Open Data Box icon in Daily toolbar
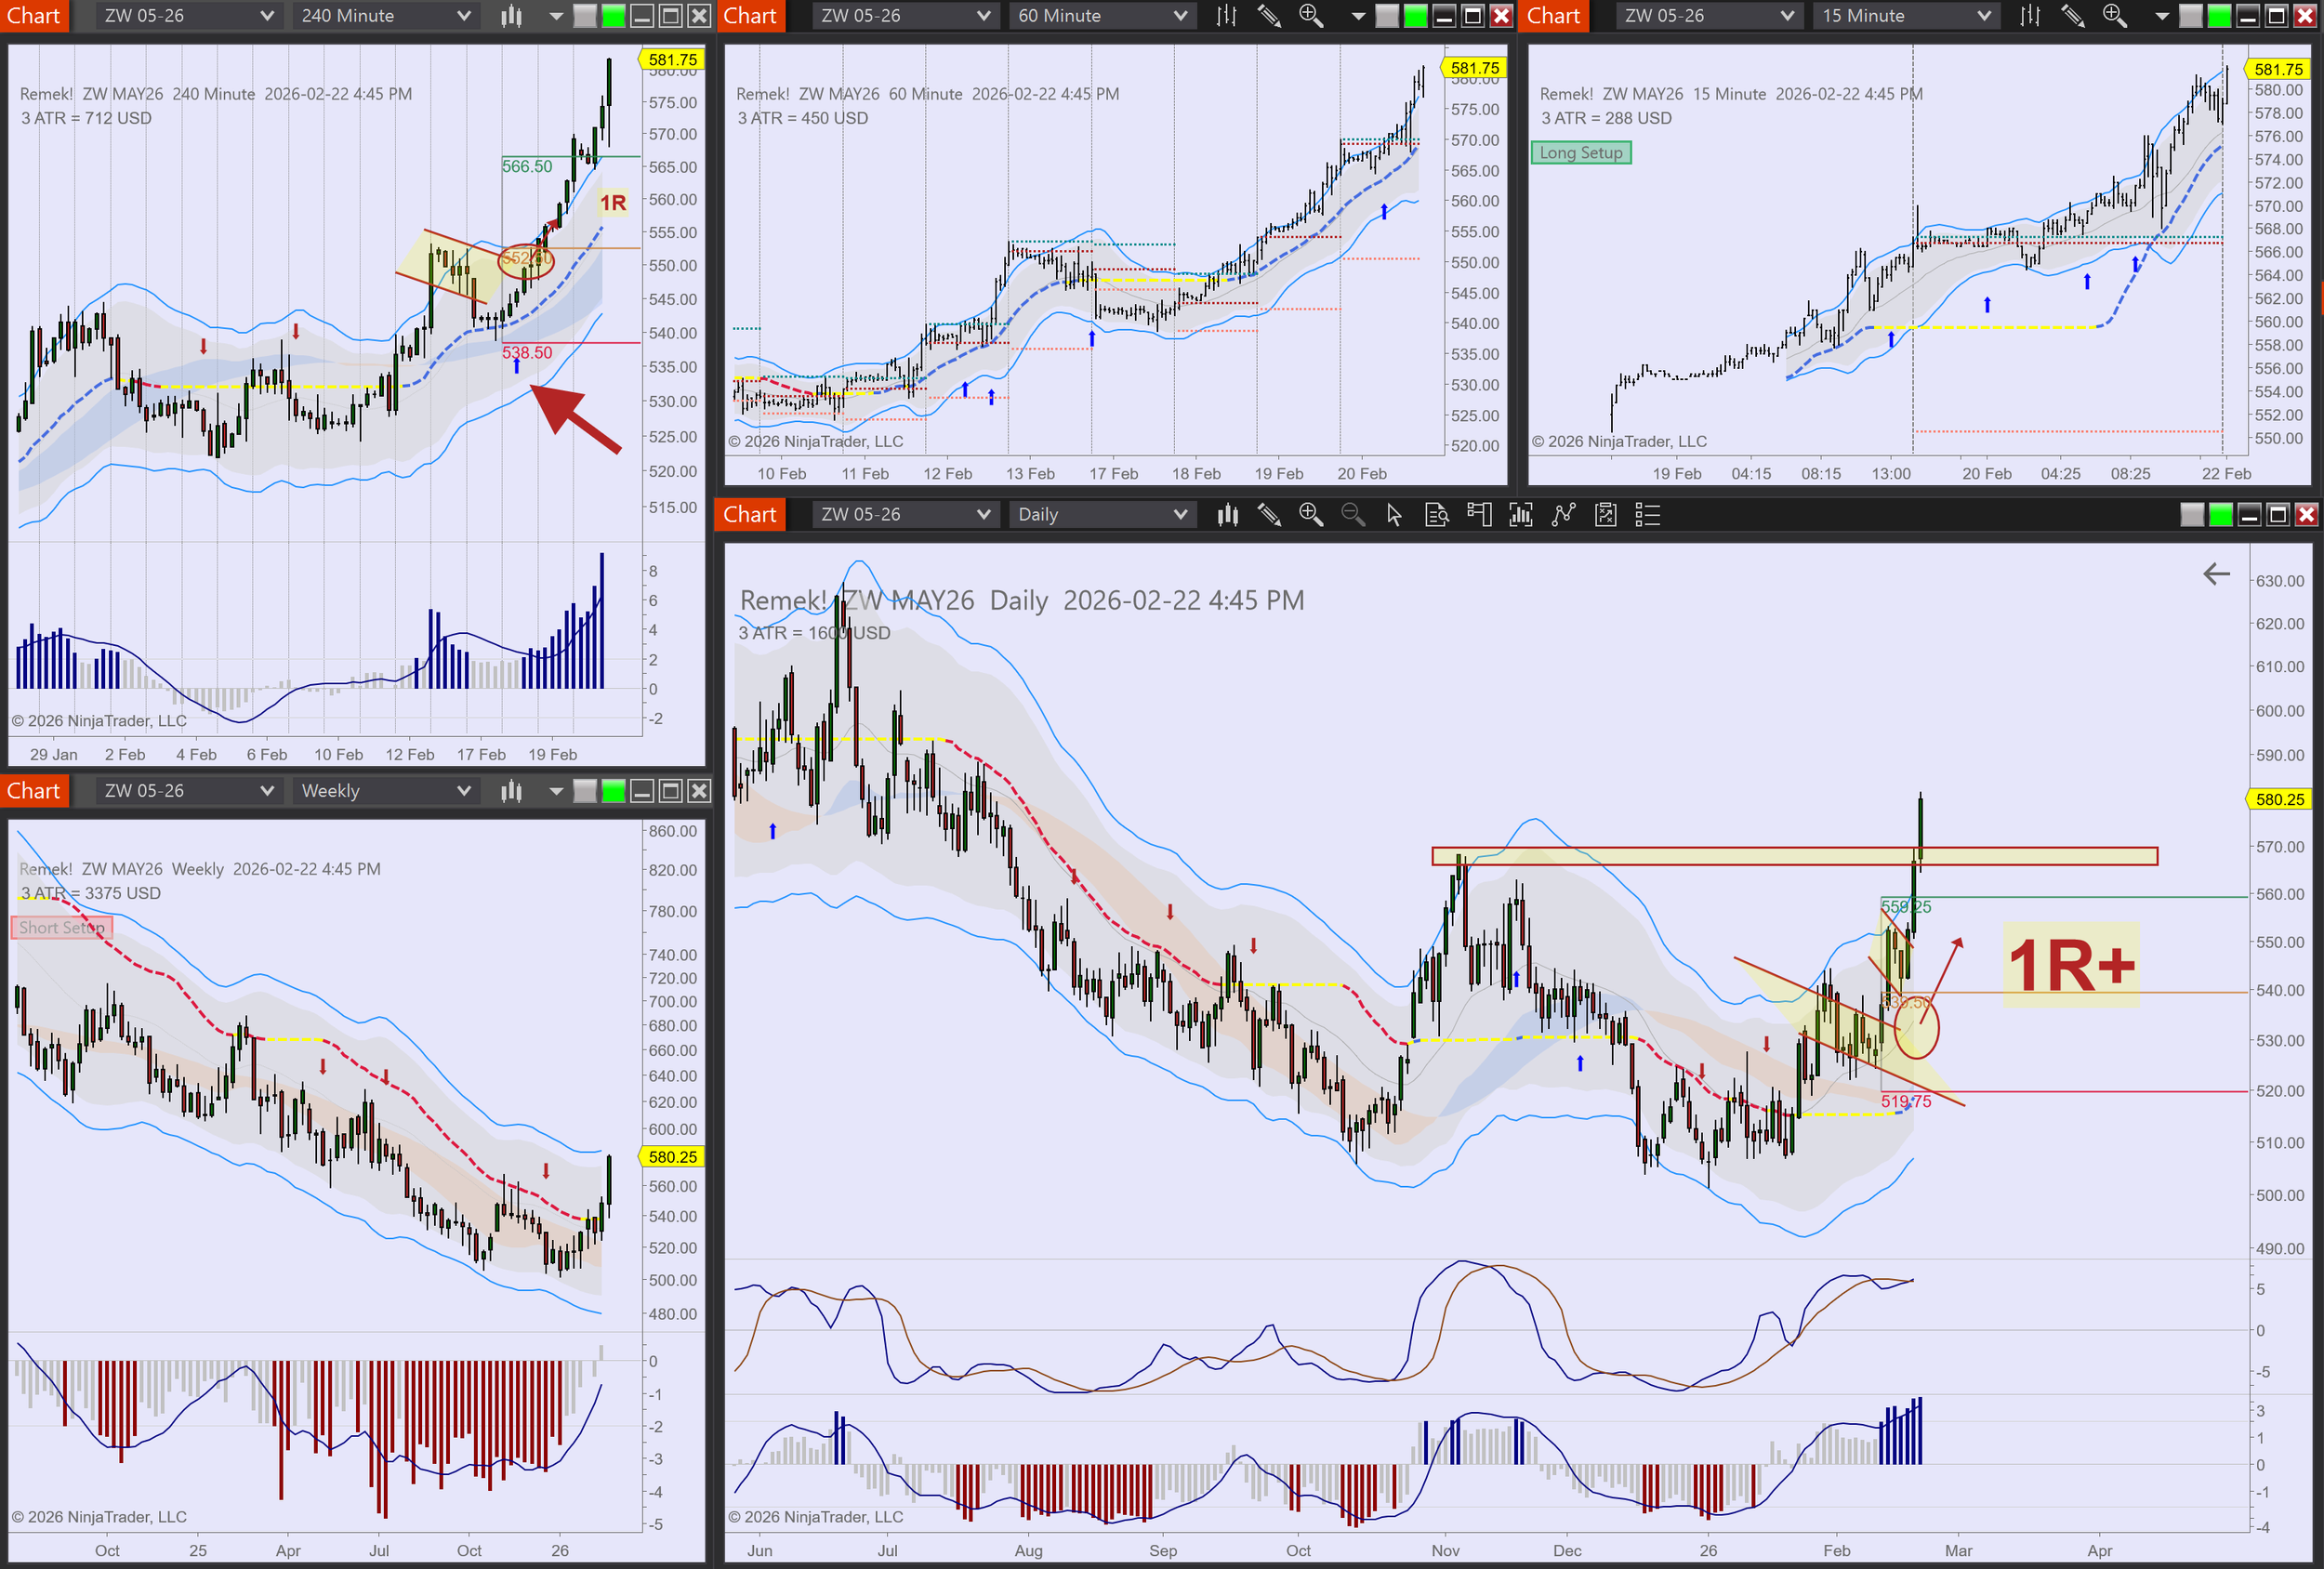This screenshot has height=1569, width=2324. coord(1436,515)
